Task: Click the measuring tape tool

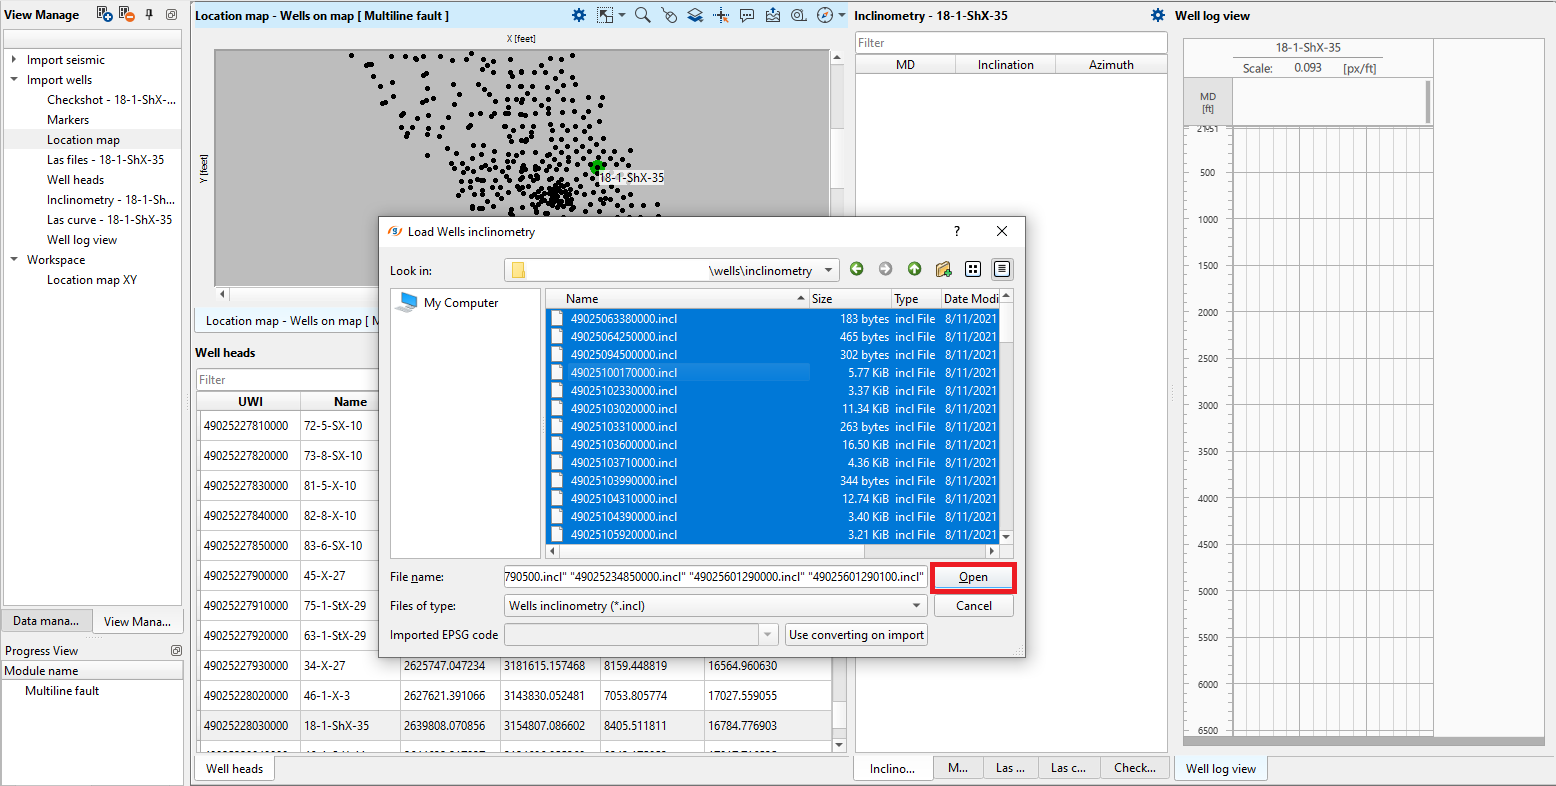Action: [799, 15]
